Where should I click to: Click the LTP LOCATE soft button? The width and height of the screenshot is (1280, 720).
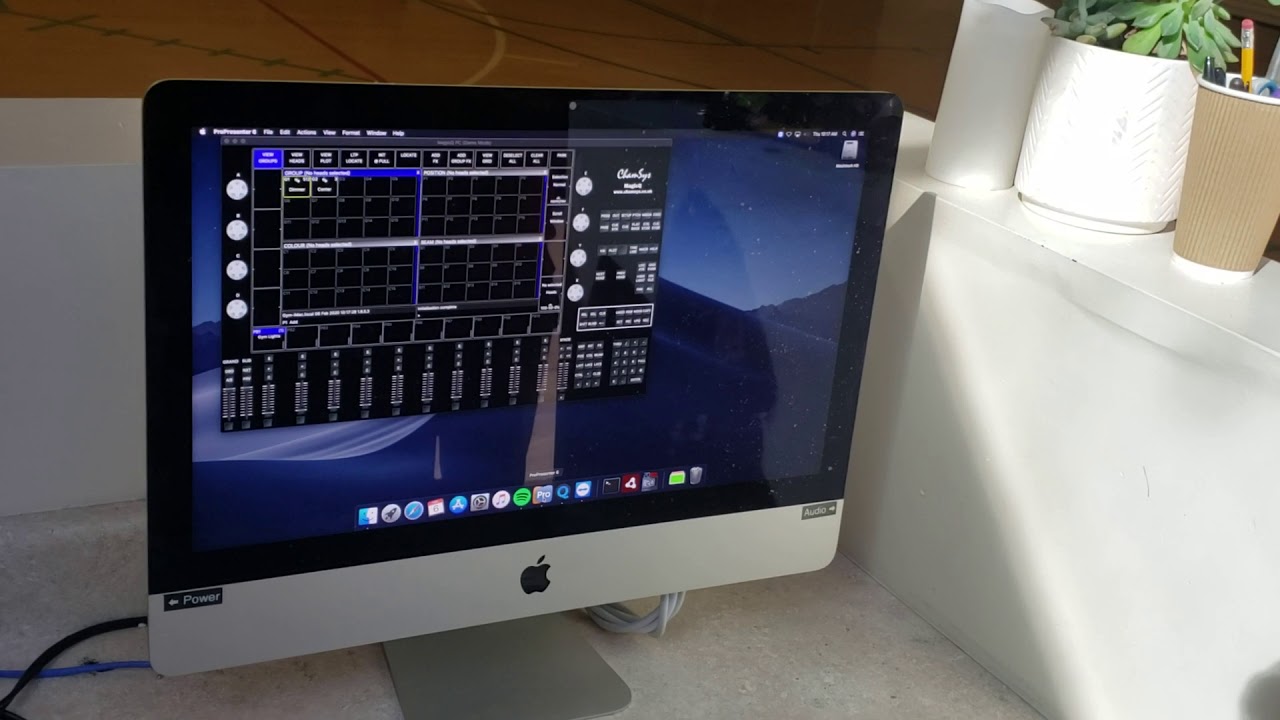354,158
